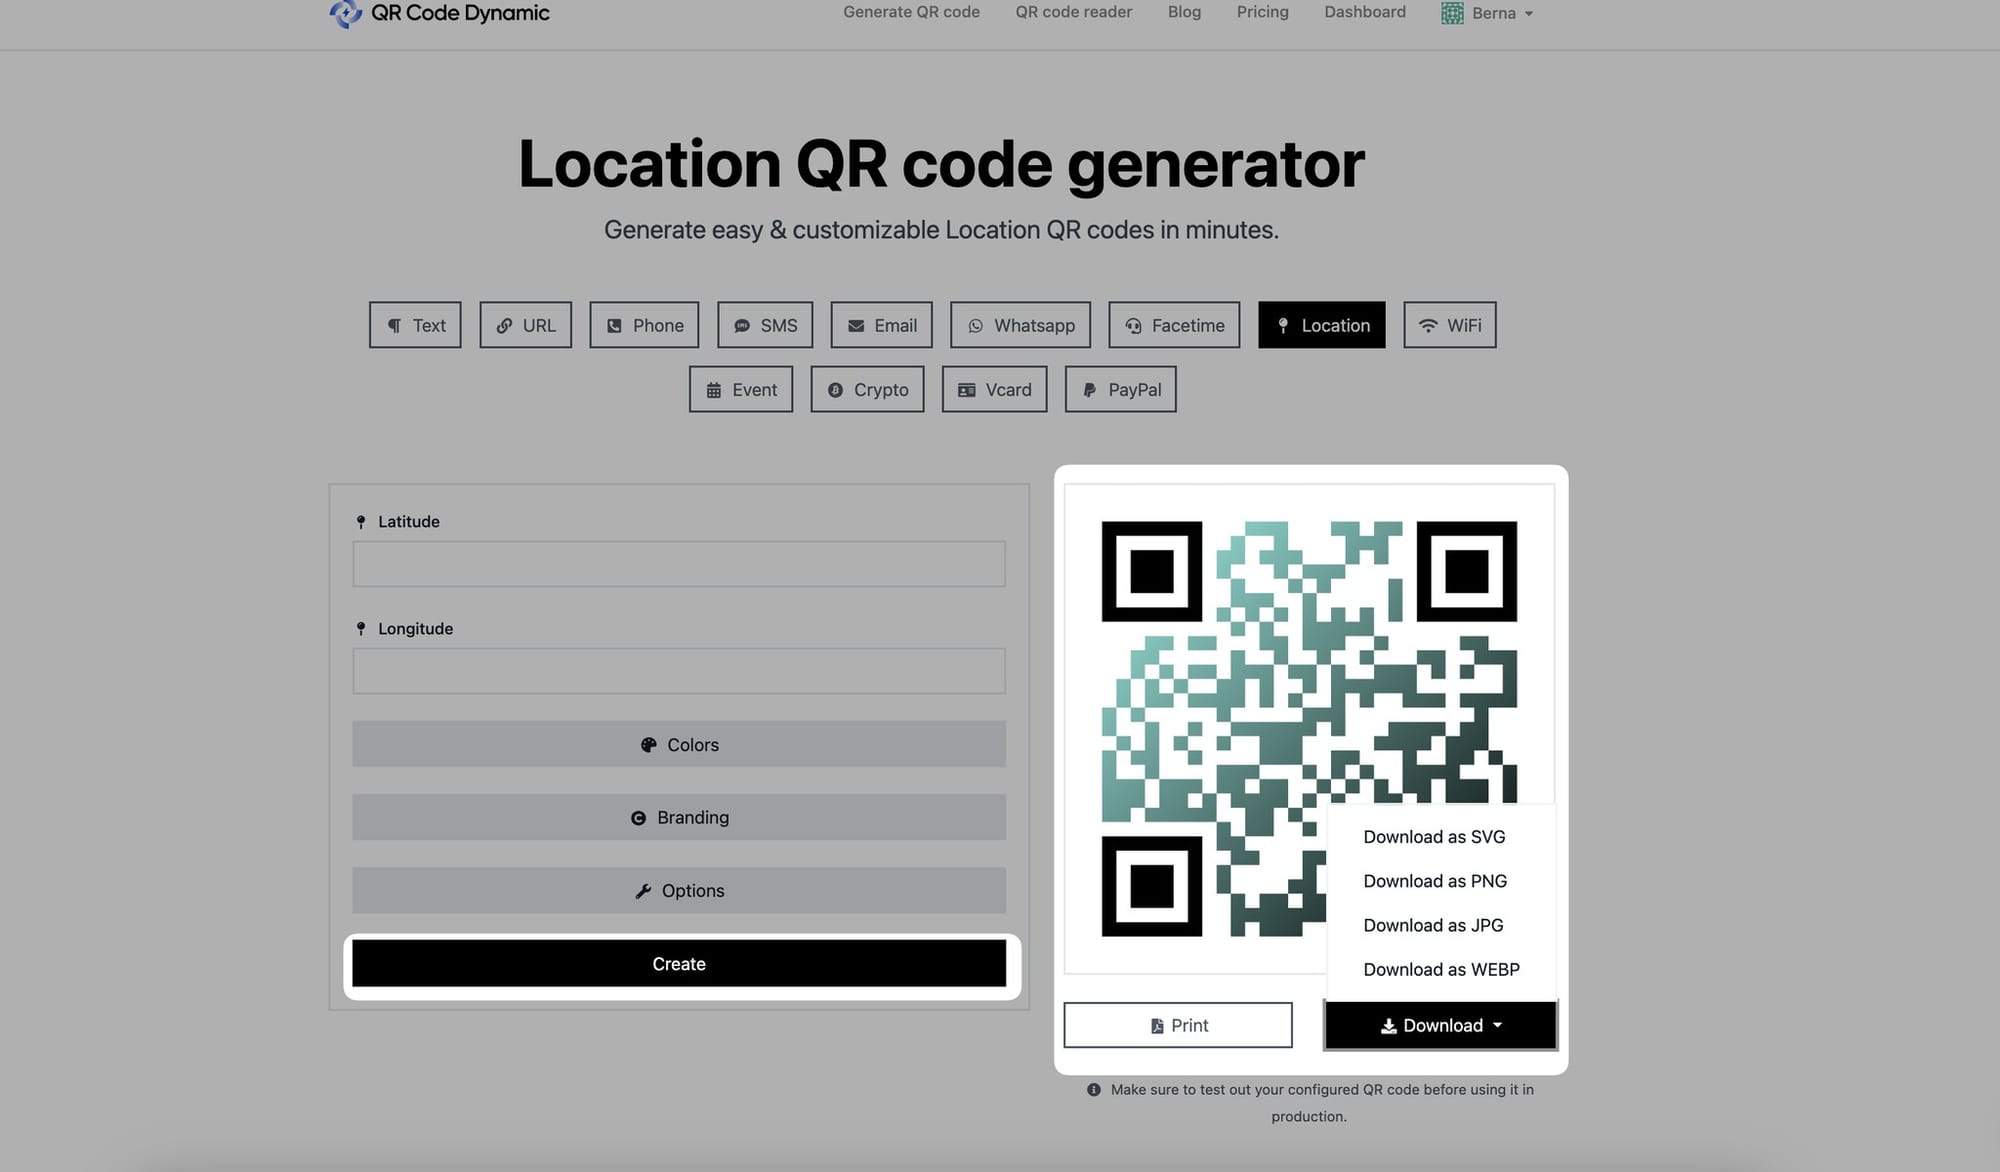The width and height of the screenshot is (2000, 1172).
Task: Click the Latitude pin icon
Action: (x=360, y=522)
